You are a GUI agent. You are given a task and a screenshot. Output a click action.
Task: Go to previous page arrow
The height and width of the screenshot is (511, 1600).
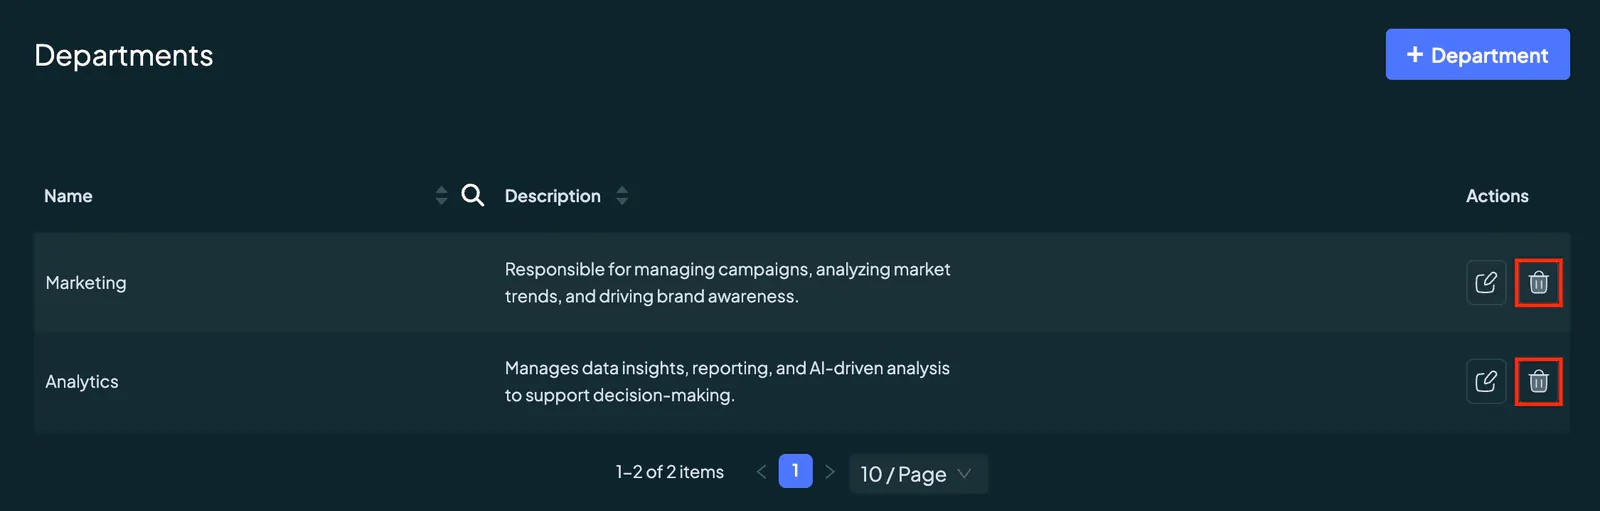click(x=761, y=472)
